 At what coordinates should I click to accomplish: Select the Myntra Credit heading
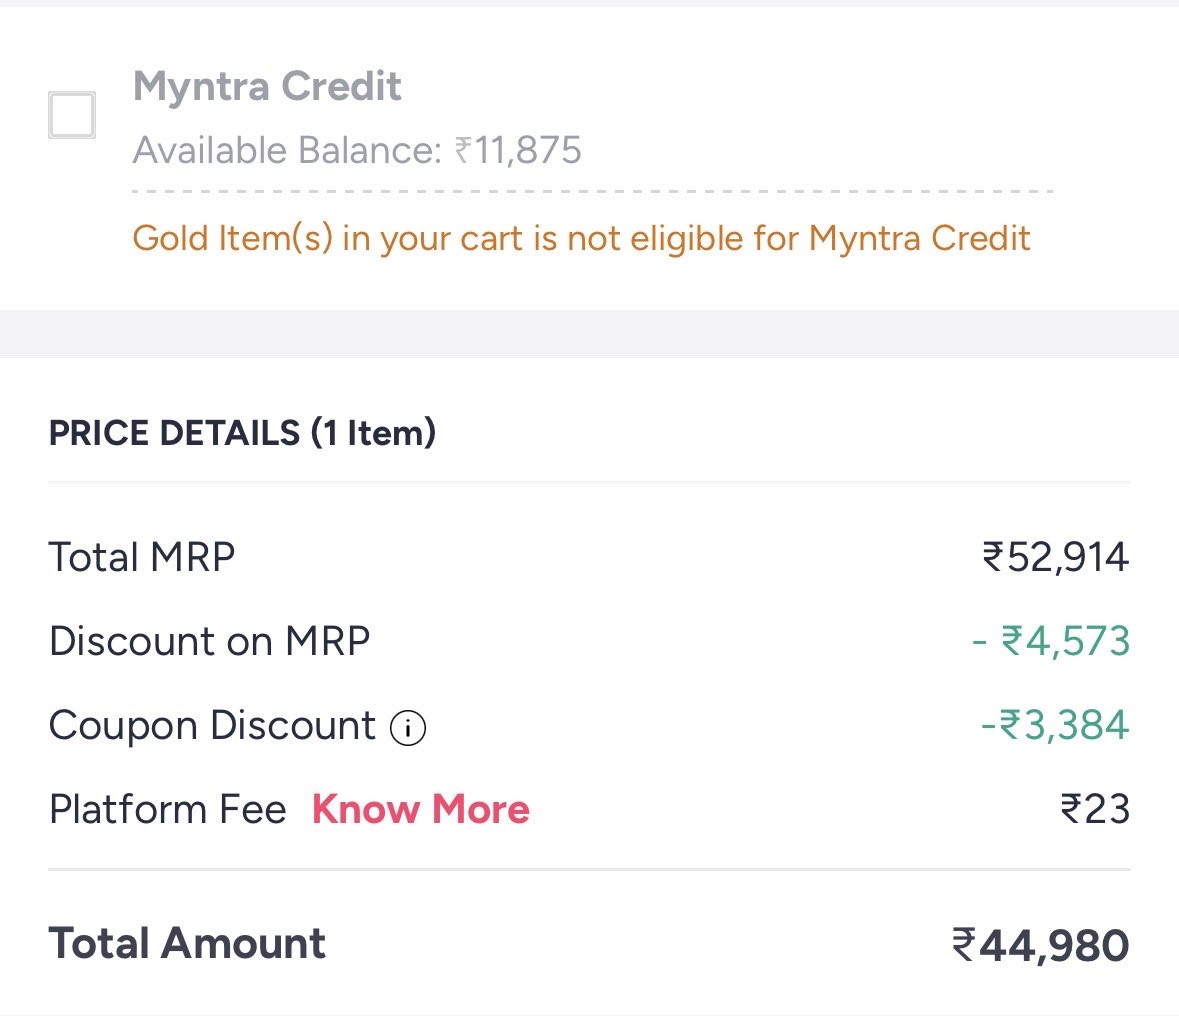pos(267,86)
